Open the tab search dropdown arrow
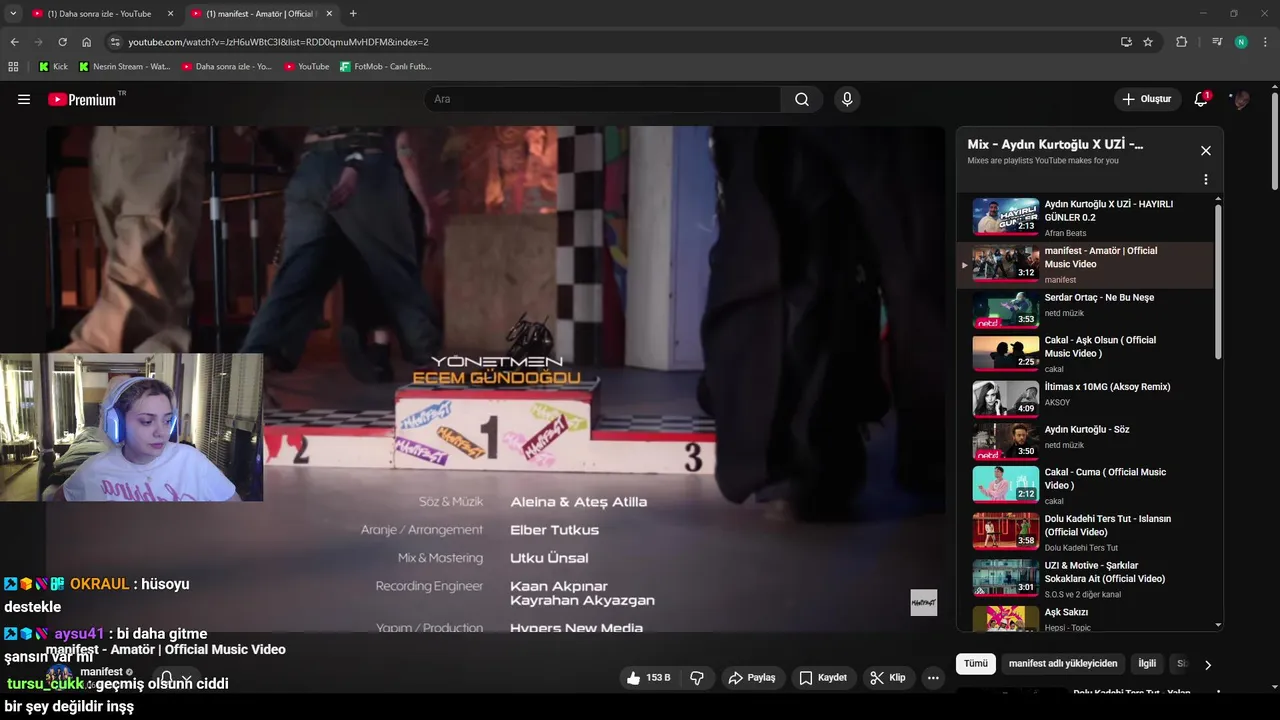 pos(13,14)
